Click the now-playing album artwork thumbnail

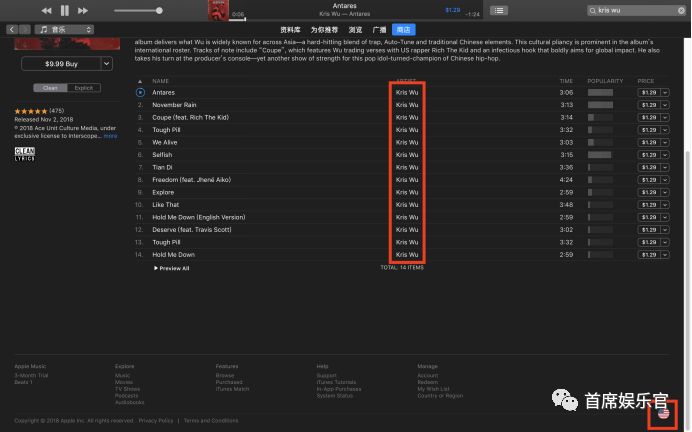pos(218,11)
